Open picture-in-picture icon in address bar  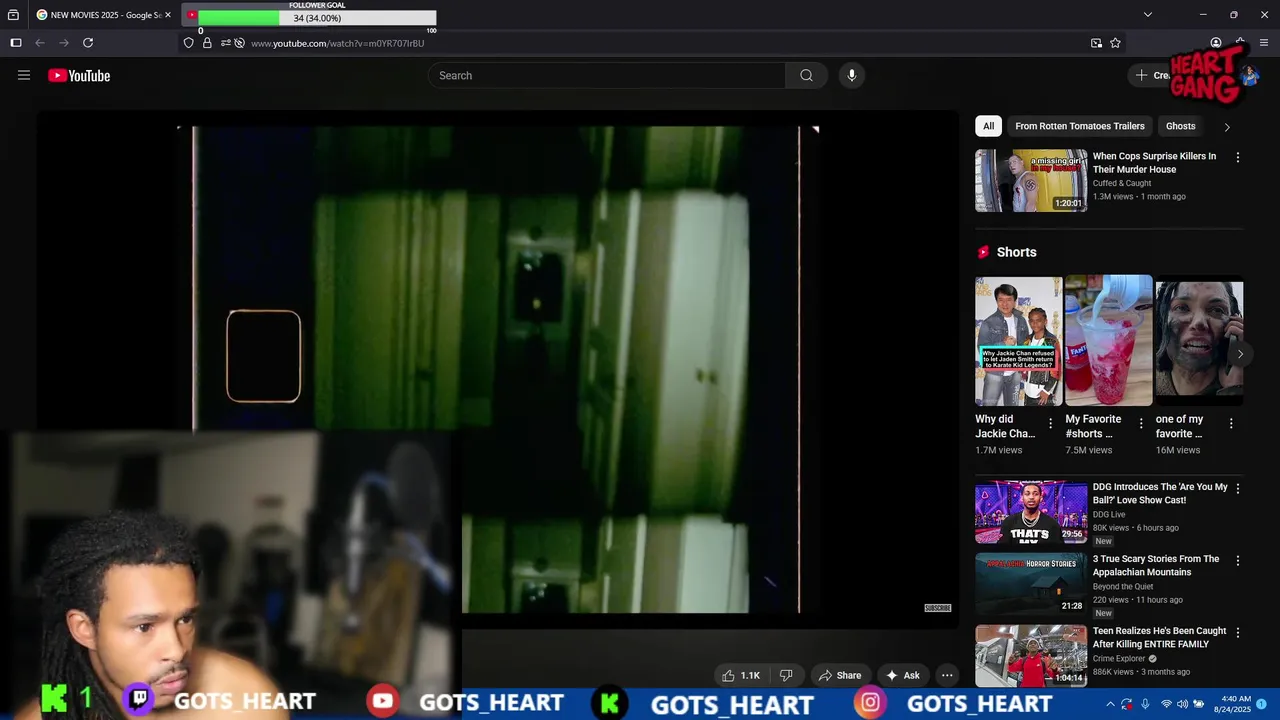click(1096, 43)
